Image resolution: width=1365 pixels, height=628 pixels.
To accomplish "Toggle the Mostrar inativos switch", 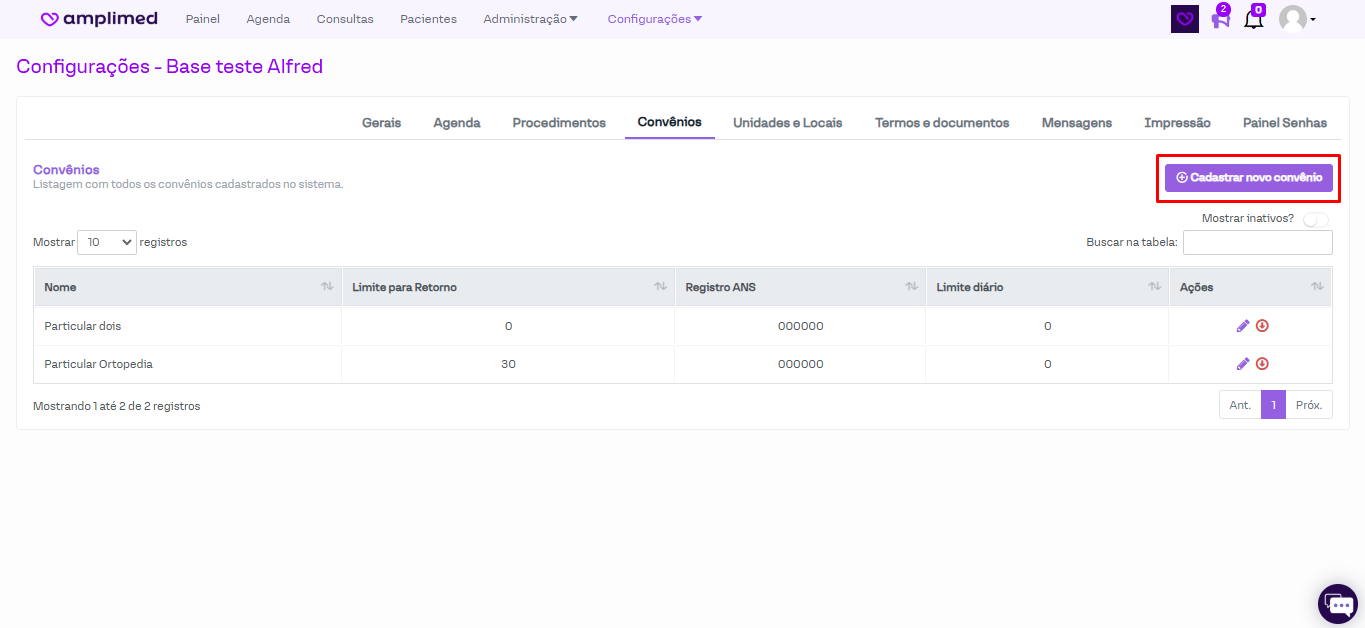I will click(1315, 219).
